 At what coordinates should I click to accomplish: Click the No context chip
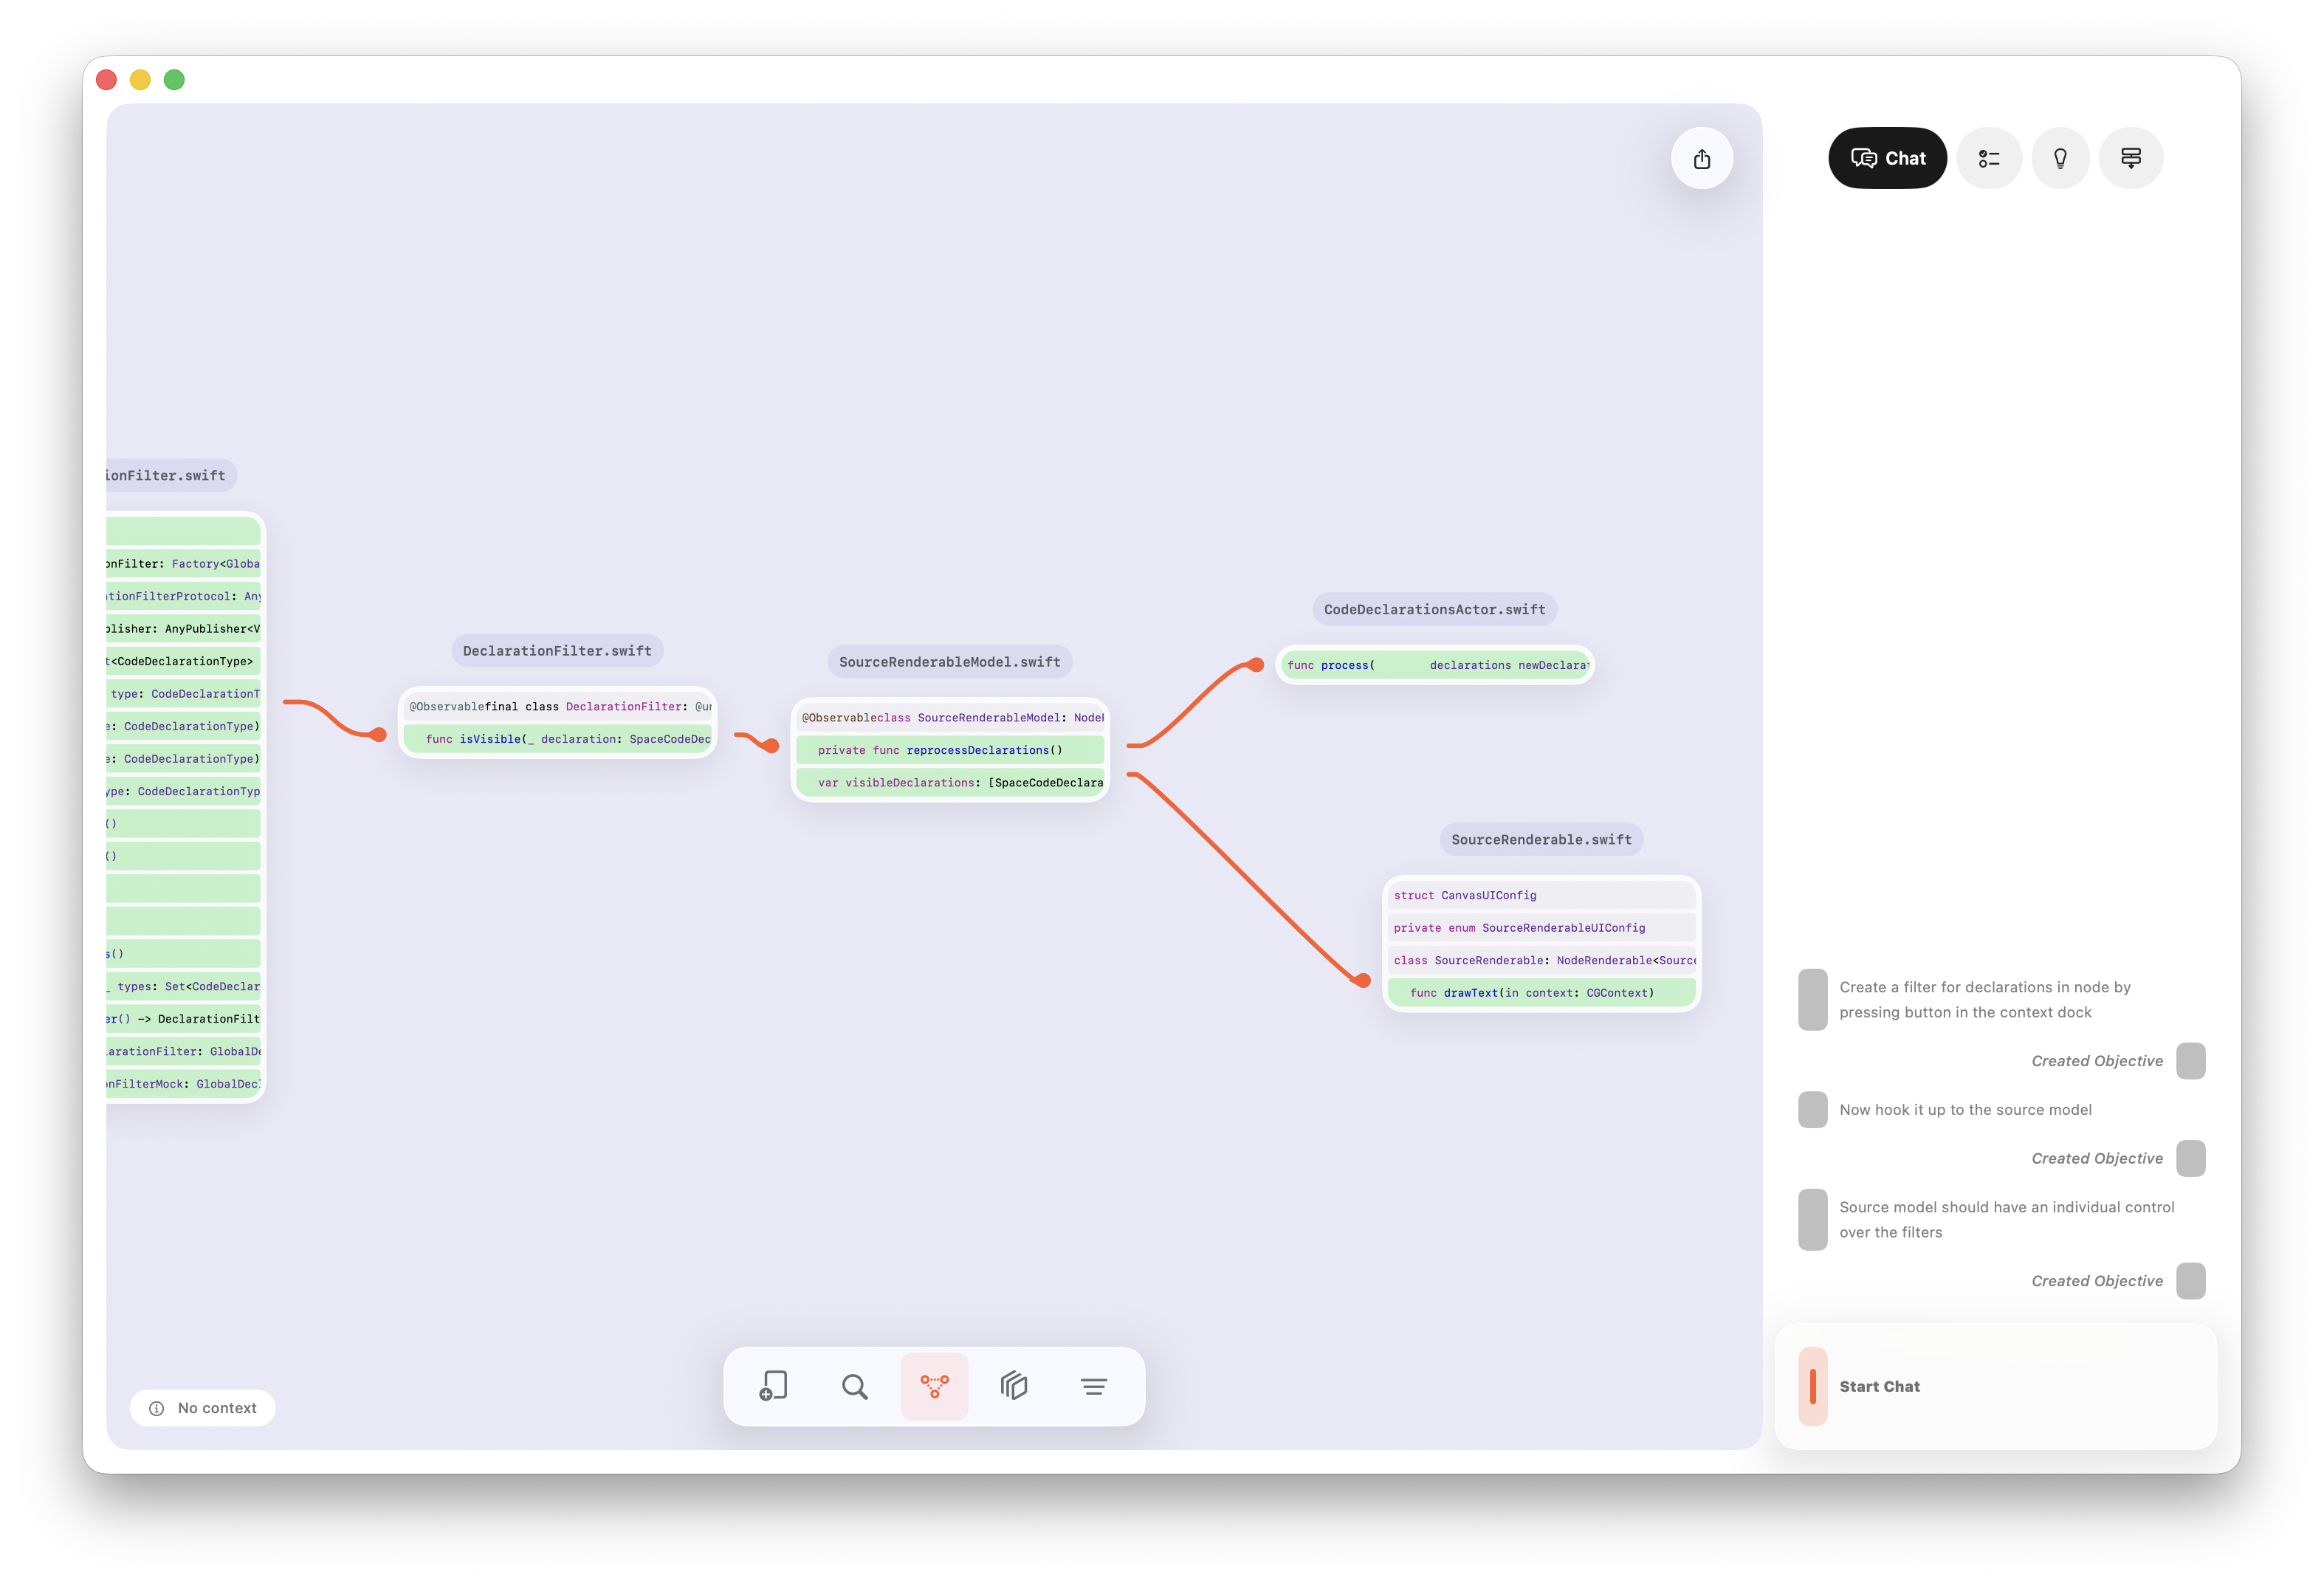point(202,1407)
